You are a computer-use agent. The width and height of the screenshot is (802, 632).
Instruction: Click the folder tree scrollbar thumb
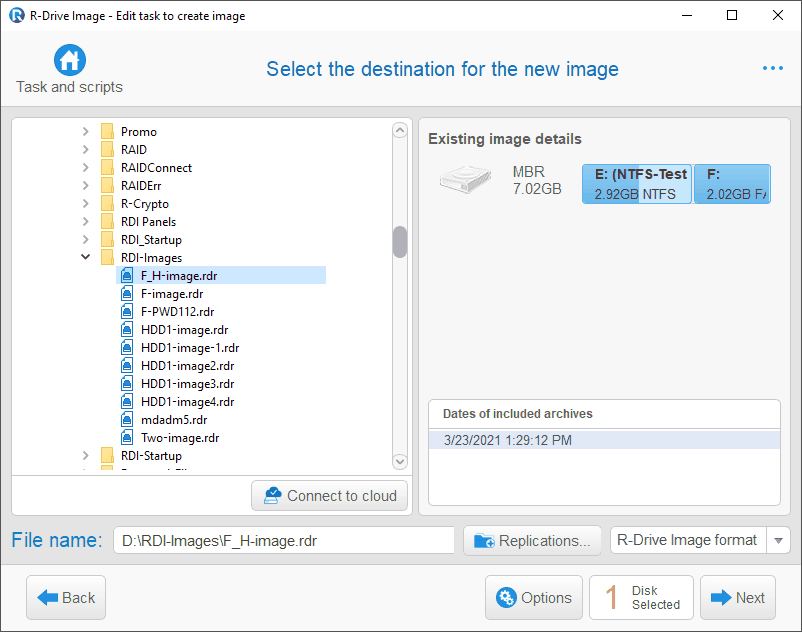[400, 242]
